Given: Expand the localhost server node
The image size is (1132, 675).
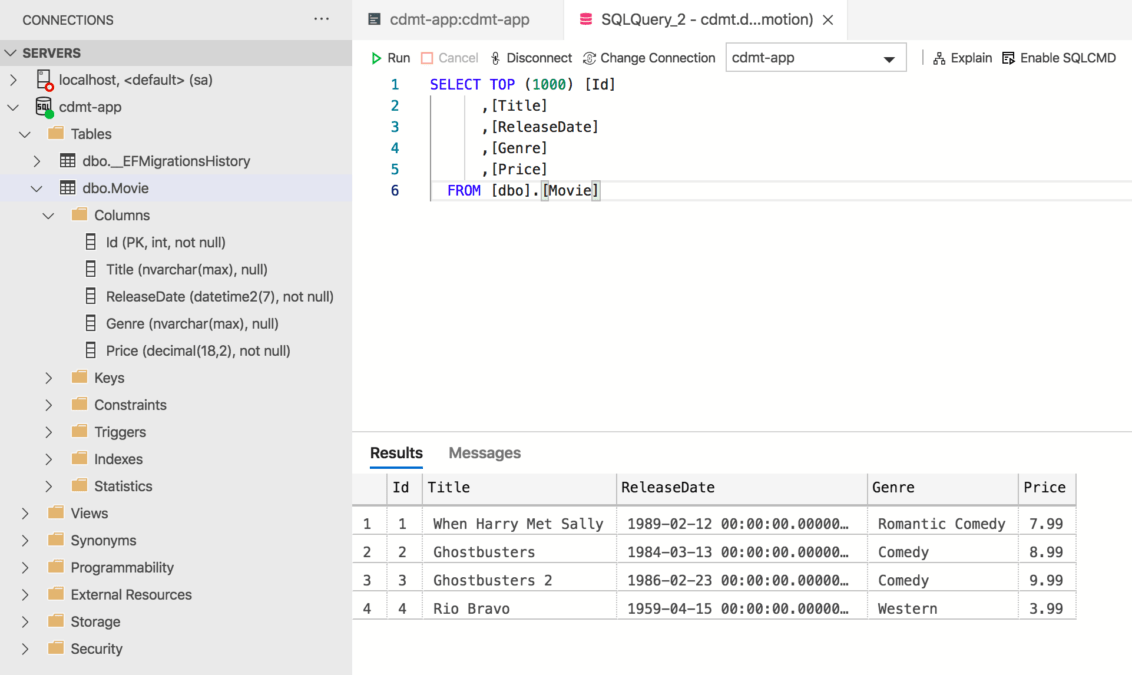Looking at the screenshot, I should pos(14,80).
